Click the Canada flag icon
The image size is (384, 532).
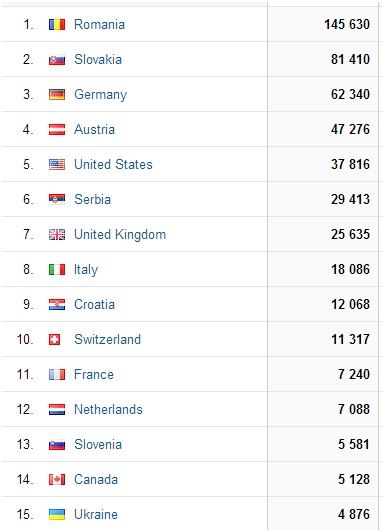click(57, 479)
